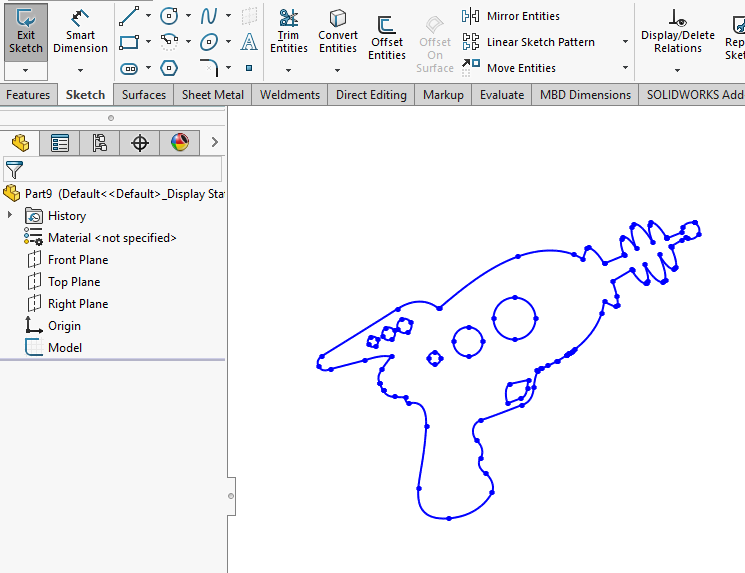Click the Convert Entities tool

[337, 32]
